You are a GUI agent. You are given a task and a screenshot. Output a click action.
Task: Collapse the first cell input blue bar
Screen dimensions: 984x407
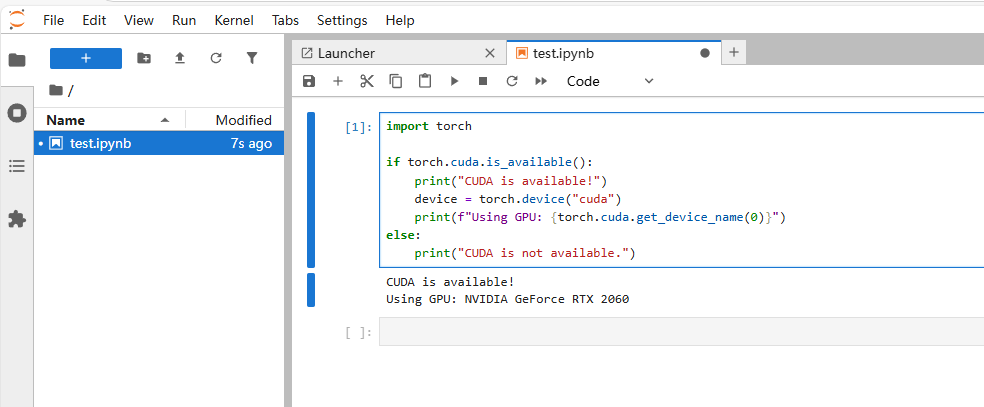(311, 190)
